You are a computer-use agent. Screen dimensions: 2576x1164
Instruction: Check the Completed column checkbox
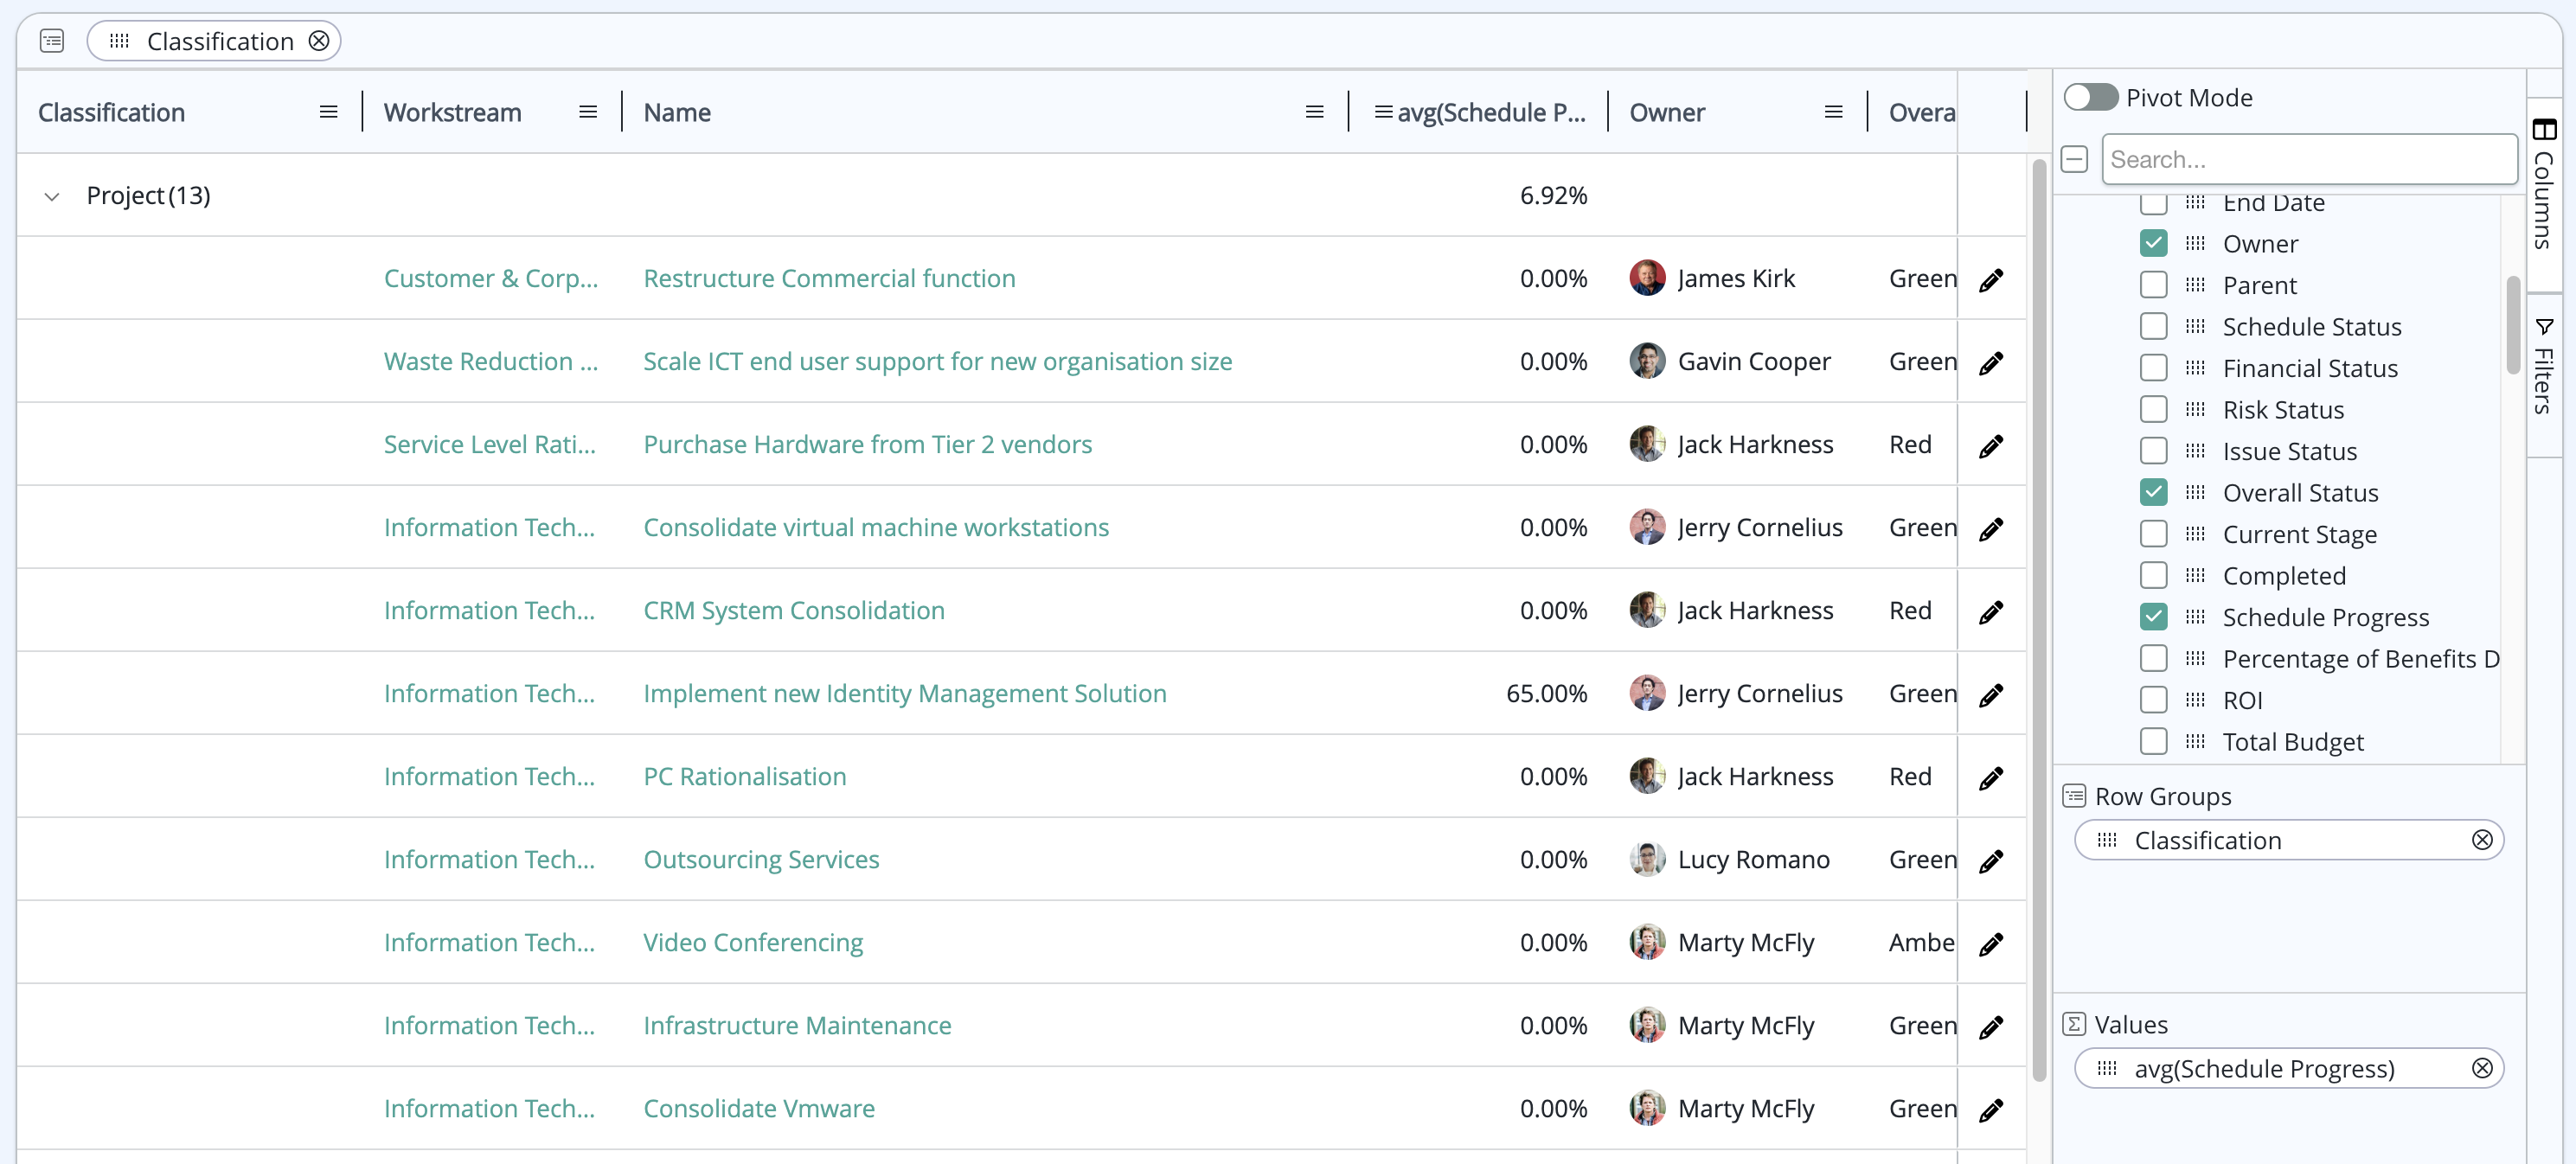point(2154,575)
